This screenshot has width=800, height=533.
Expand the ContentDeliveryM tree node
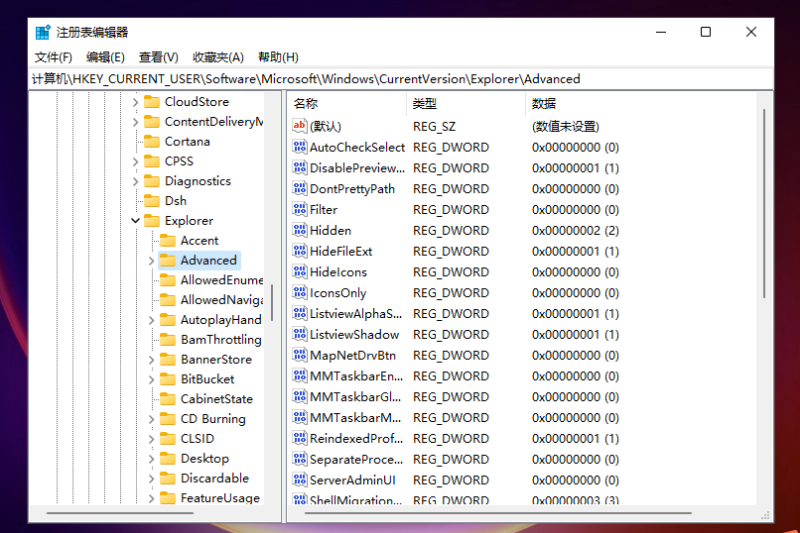click(135, 122)
